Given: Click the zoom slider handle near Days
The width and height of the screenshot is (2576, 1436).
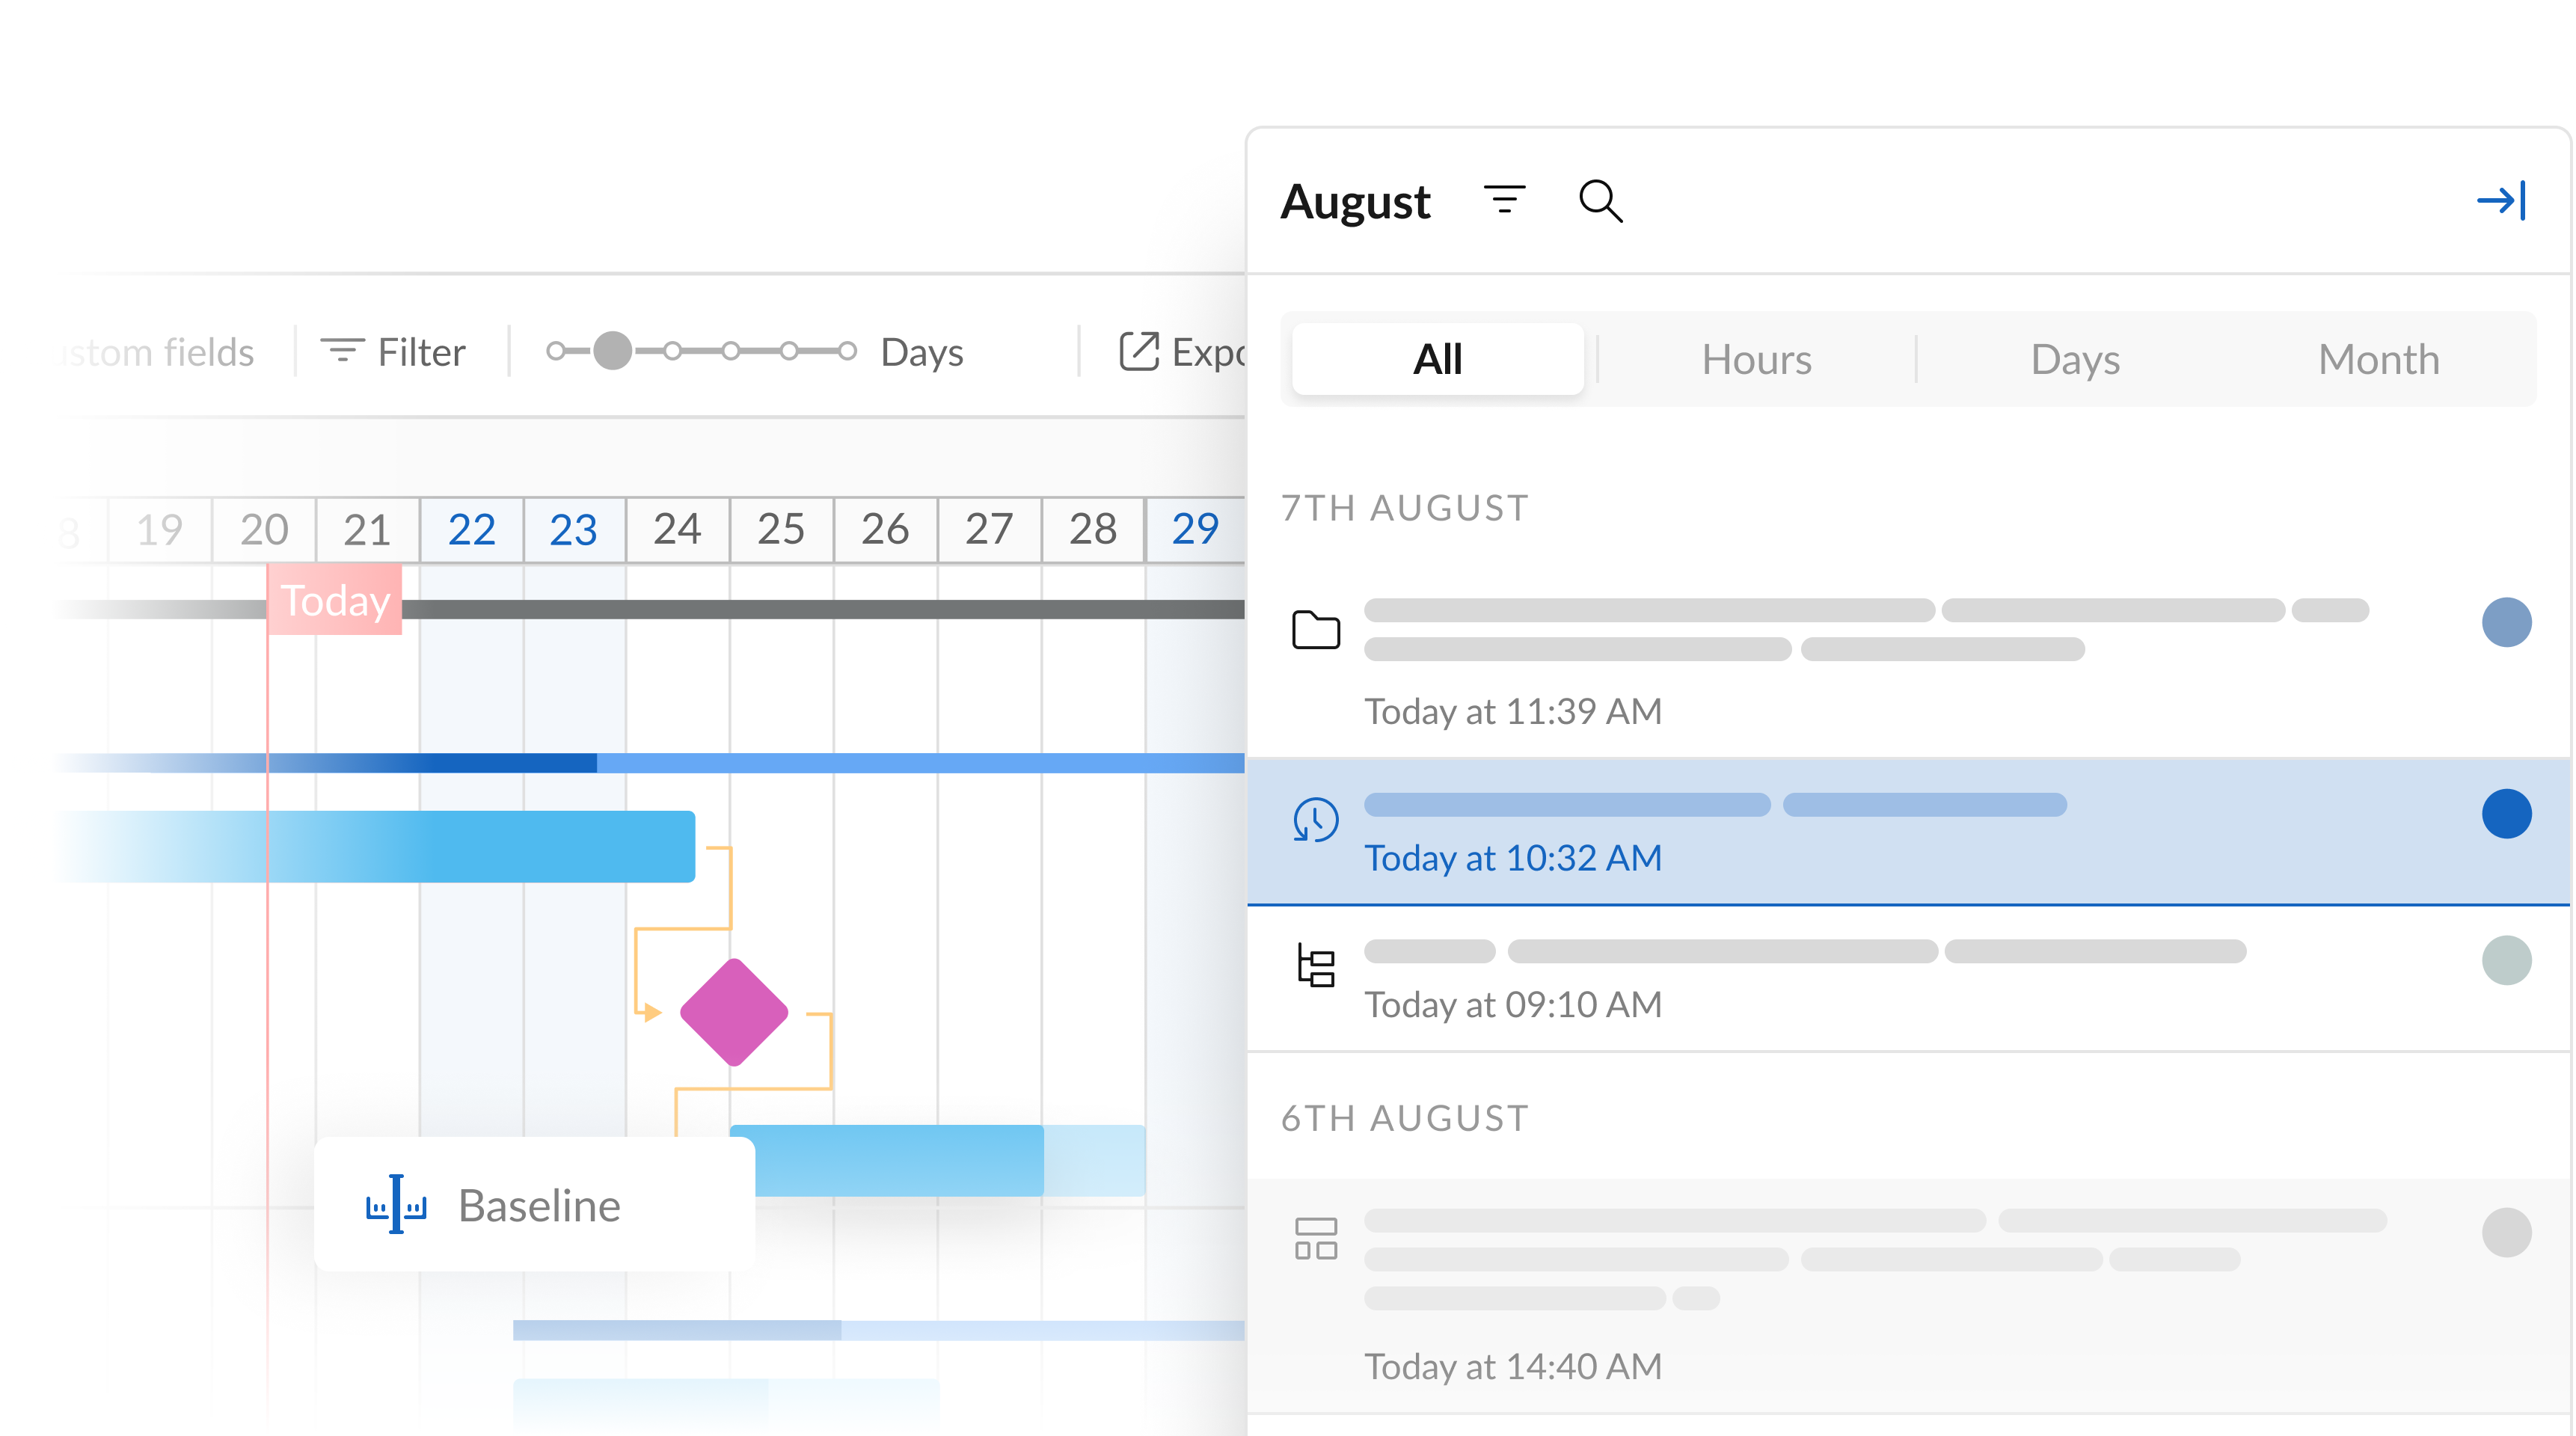Looking at the screenshot, I should [x=612, y=351].
